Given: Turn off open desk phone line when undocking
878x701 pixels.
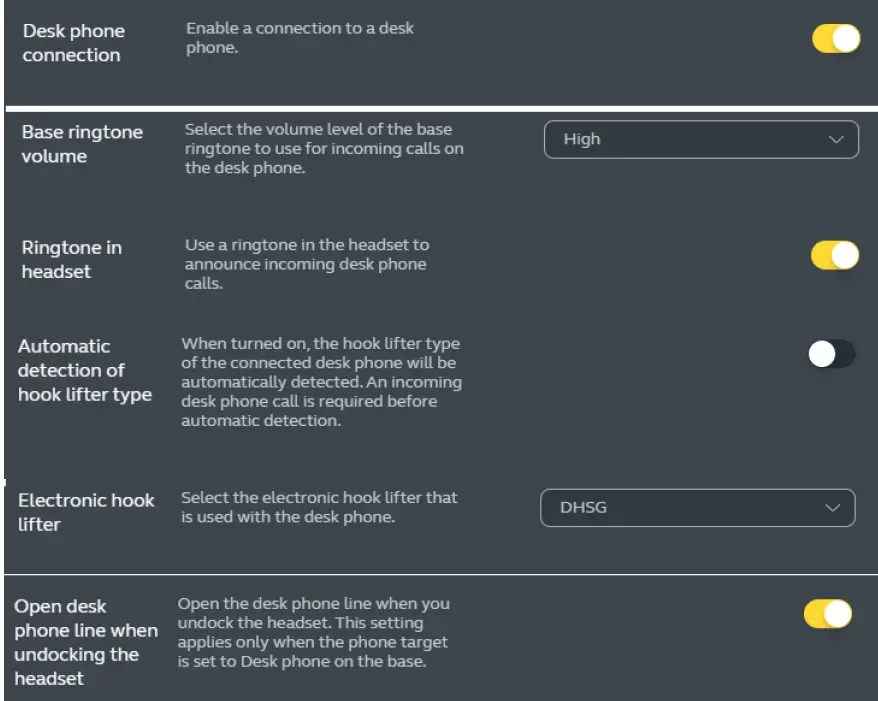Looking at the screenshot, I should click(x=828, y=614).
